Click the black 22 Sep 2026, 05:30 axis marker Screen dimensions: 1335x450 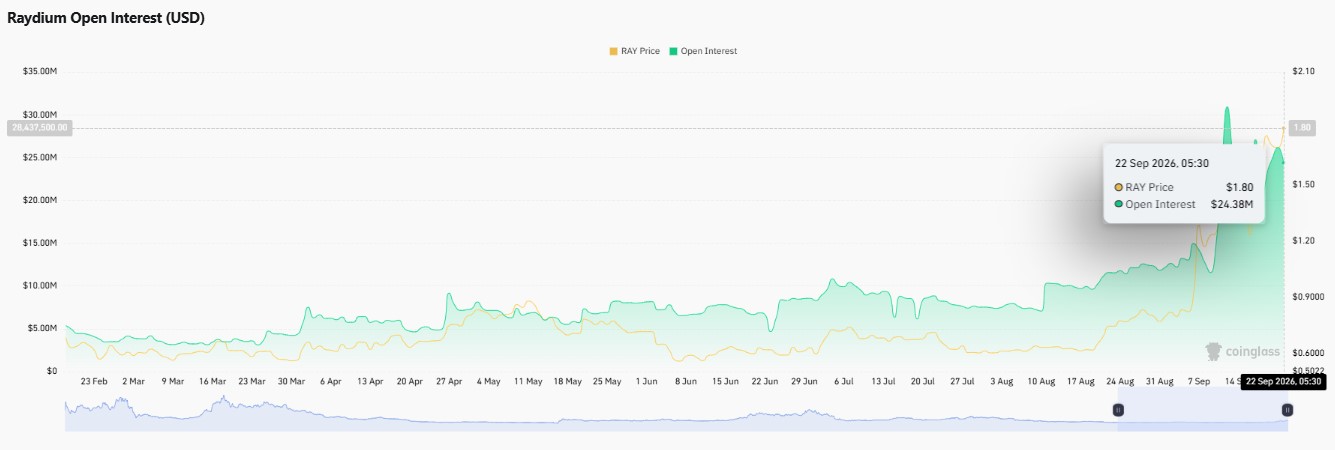point(1283,382)
